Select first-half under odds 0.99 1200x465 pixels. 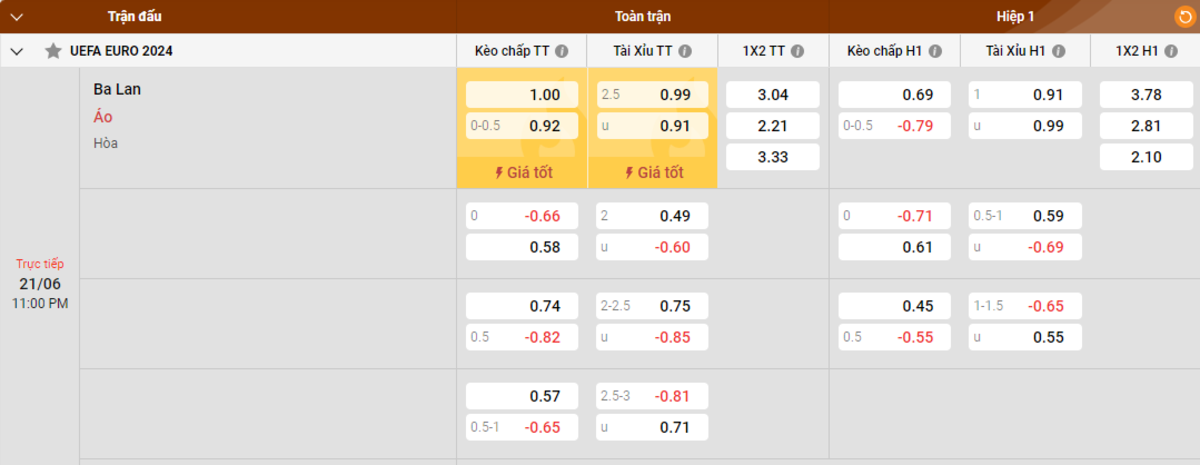coord(1026,126)
